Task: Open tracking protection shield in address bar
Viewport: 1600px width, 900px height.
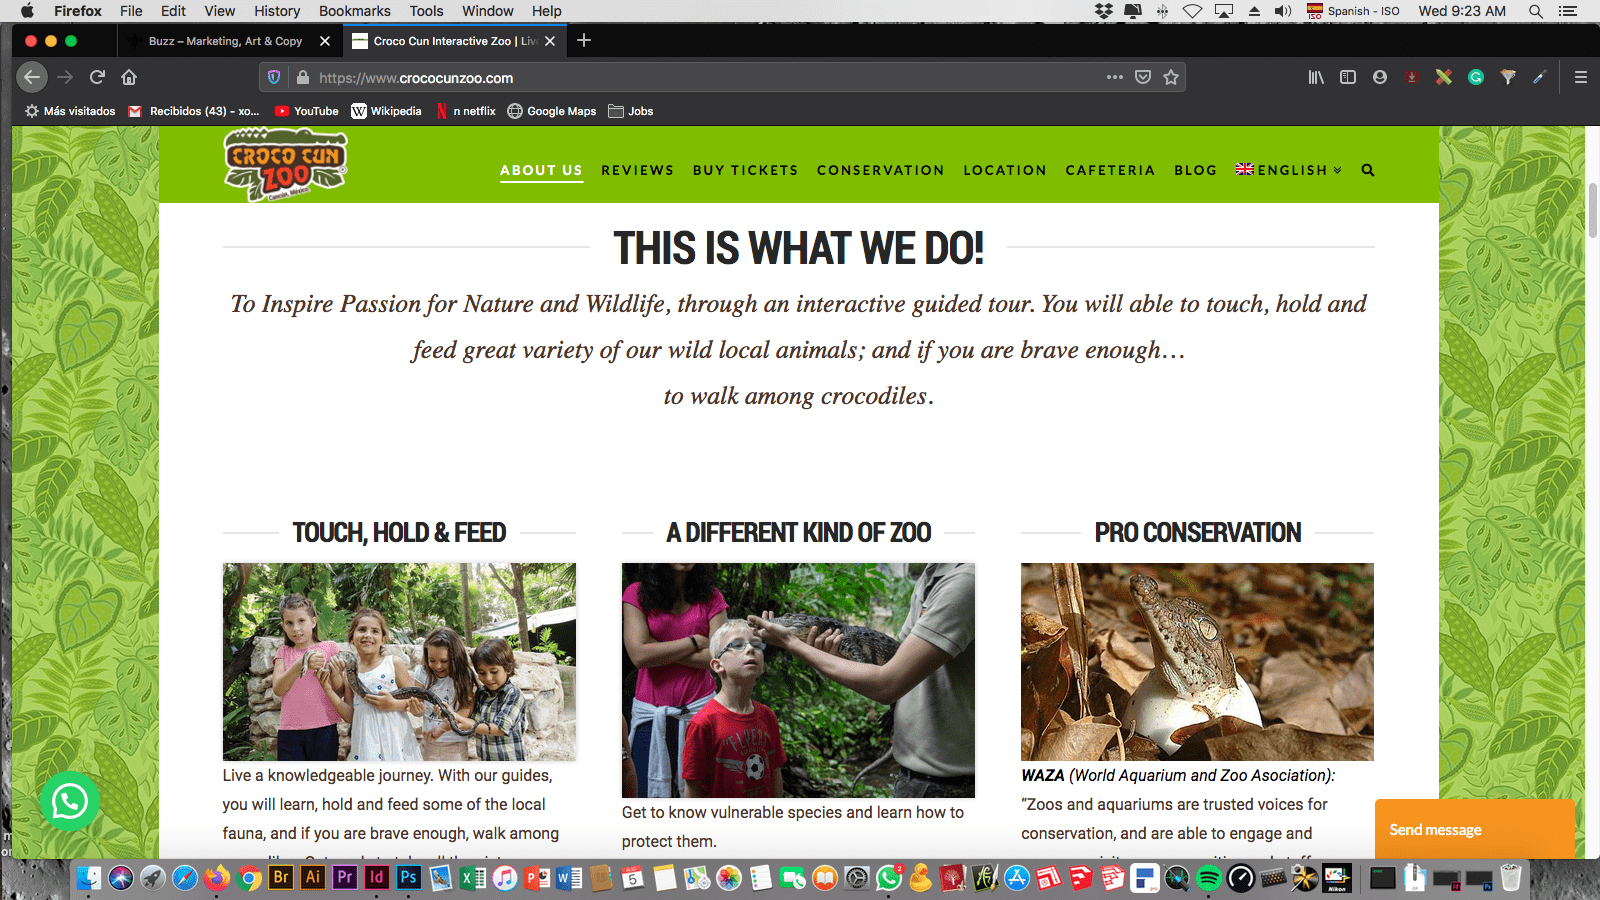Action: pyautogui.click(x=274, y=77)
